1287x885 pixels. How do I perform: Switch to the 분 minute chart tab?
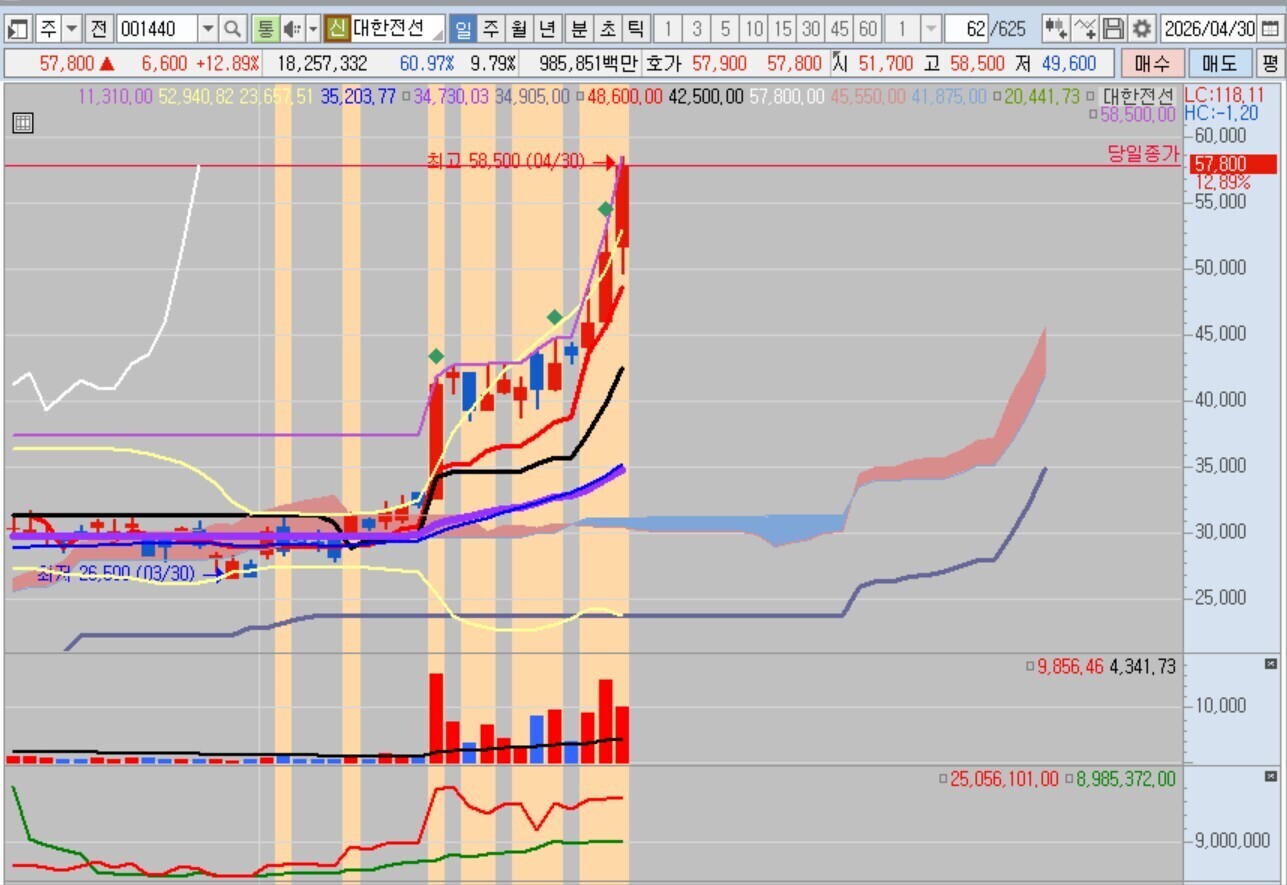tap(579, 28)
